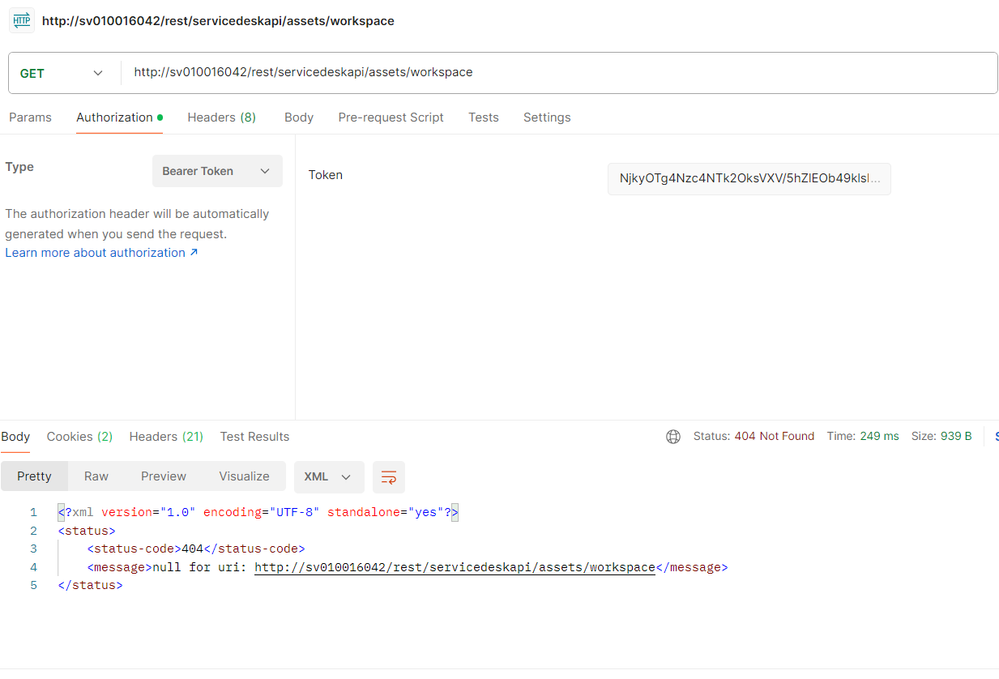Switch to the Params tab

click(x=30, y=118)
